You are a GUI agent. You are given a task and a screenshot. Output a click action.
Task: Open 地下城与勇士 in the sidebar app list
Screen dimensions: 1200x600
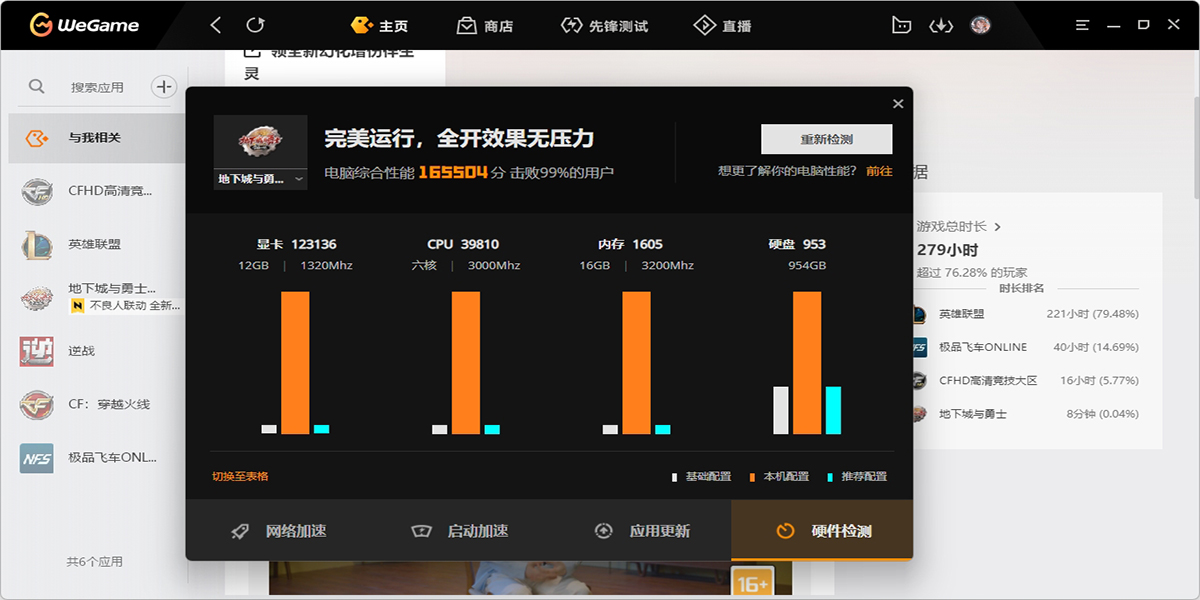(97, 297)
